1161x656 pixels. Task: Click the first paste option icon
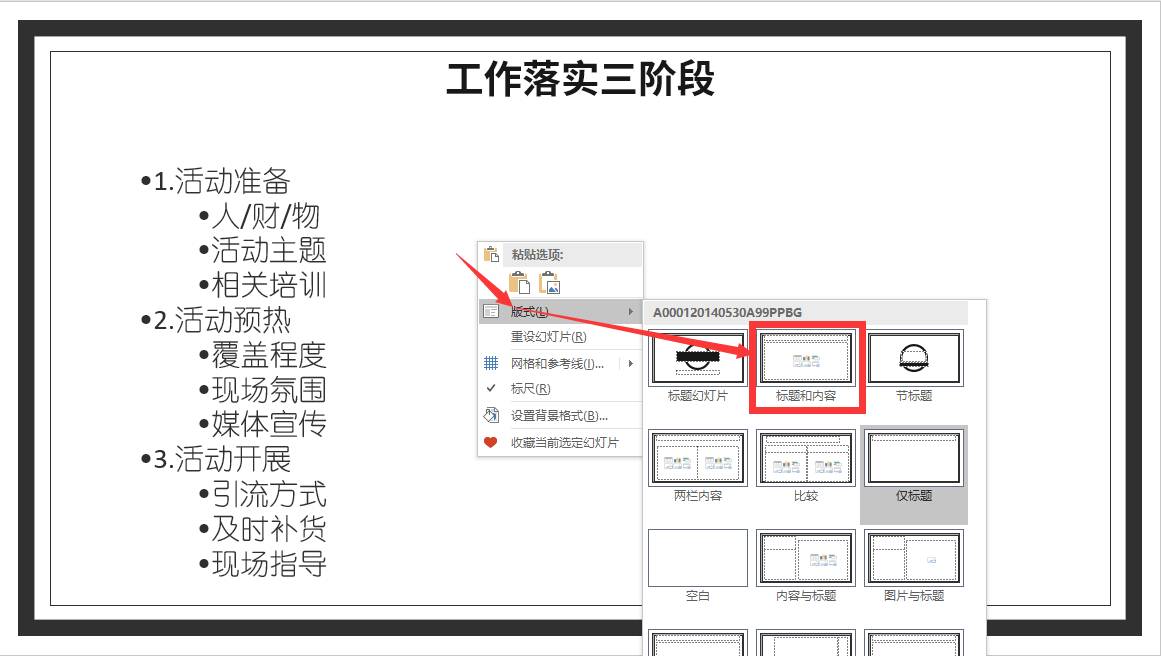[x=519, y=283]
